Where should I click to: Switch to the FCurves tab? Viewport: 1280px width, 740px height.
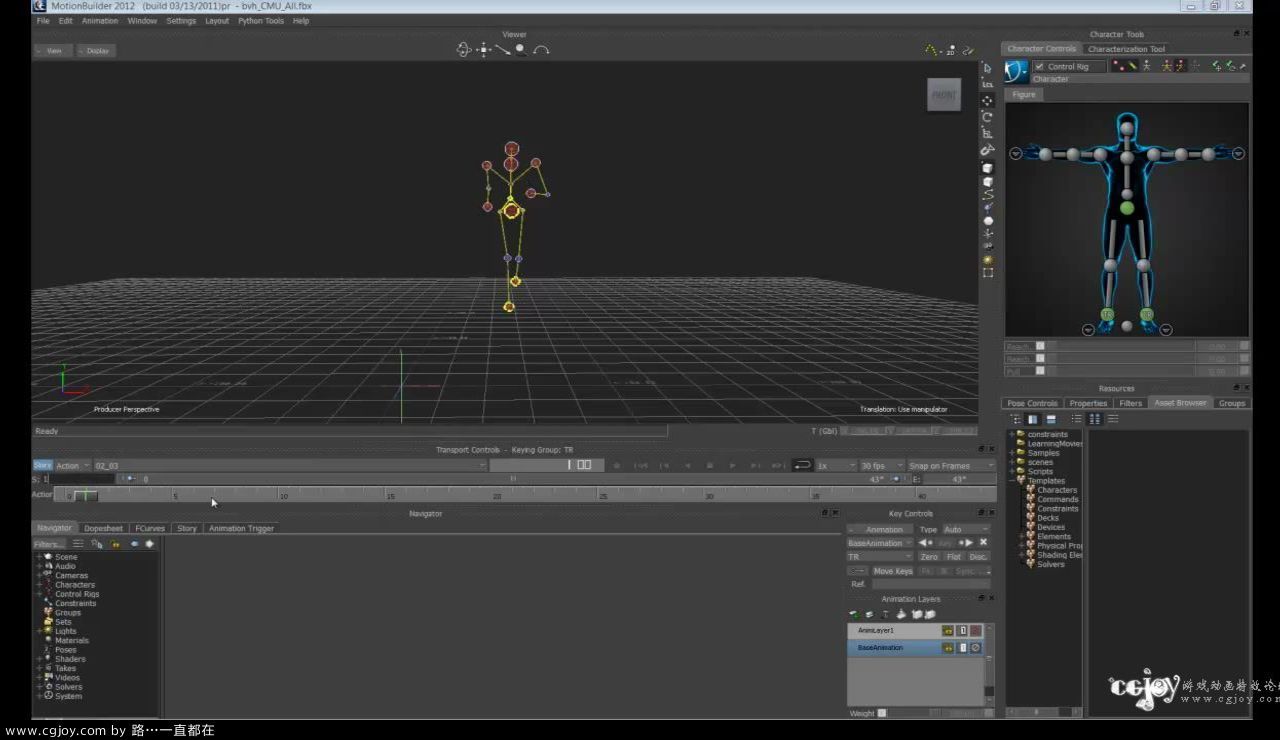click(150, 528)
